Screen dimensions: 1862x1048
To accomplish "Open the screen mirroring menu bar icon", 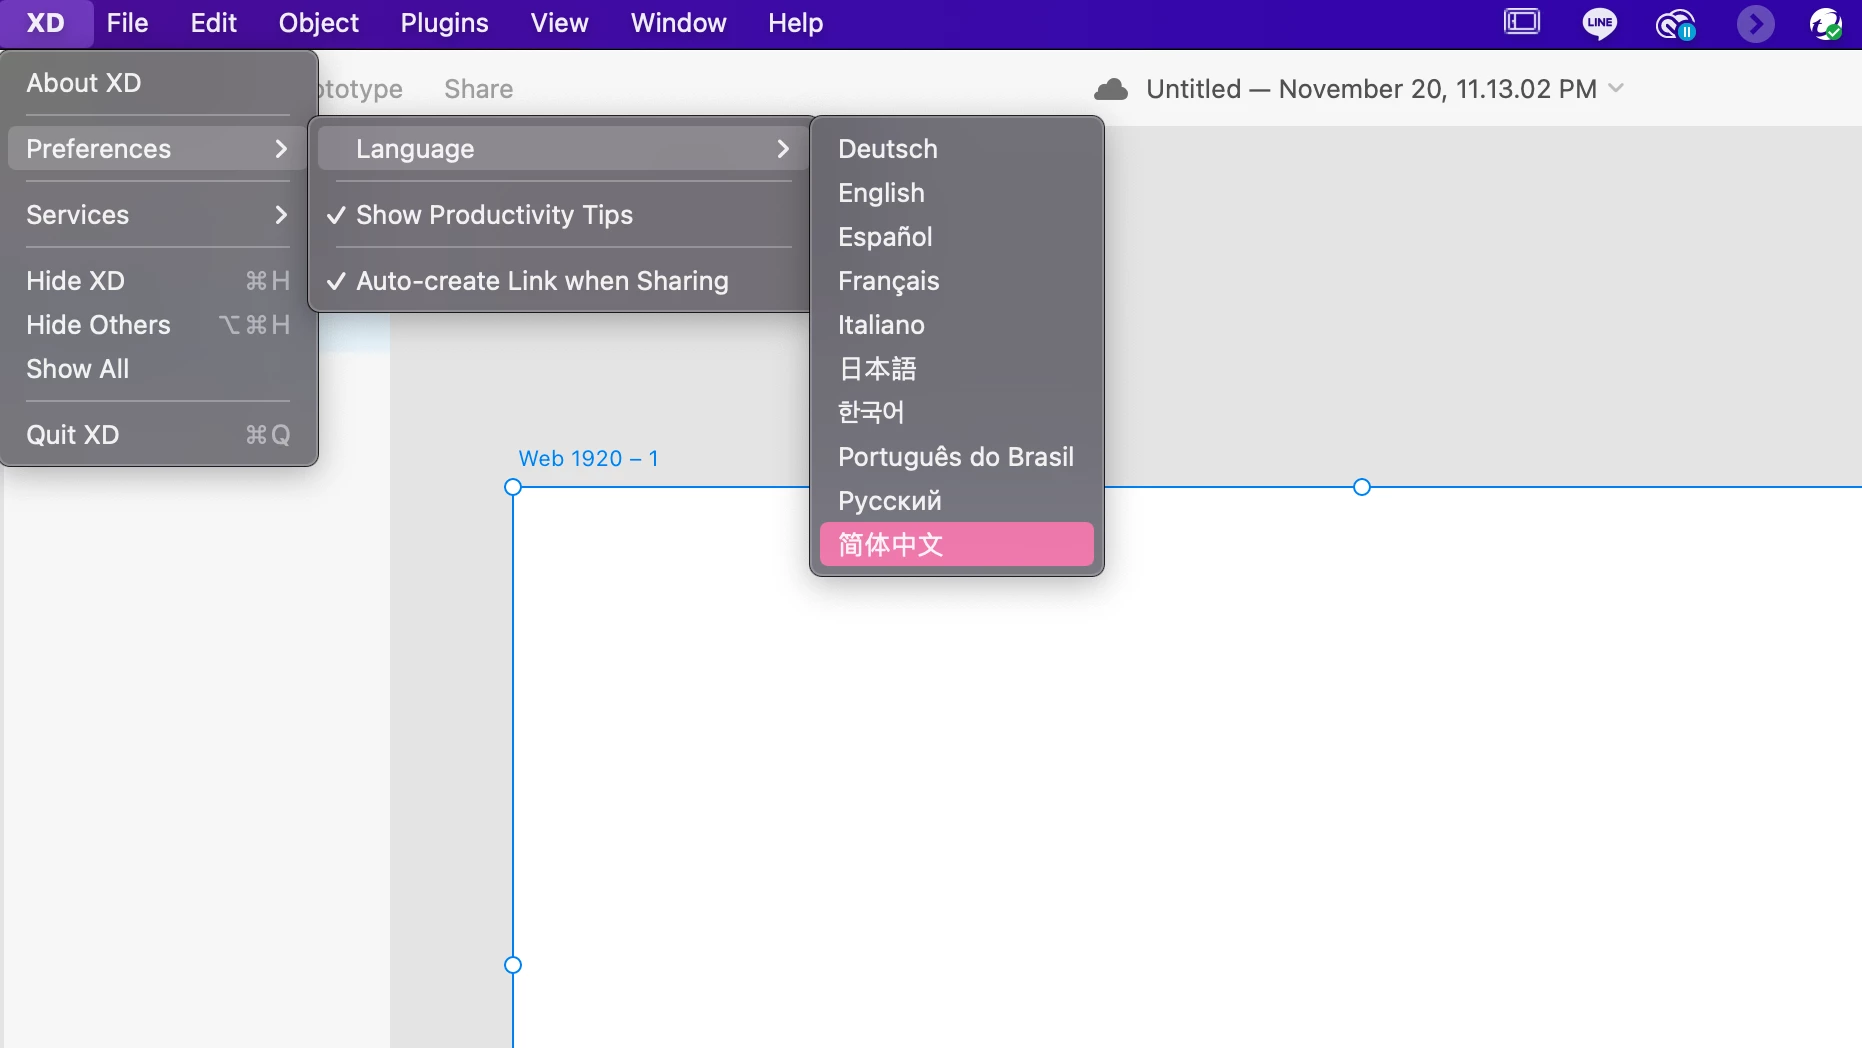I will coord(1522,22).
